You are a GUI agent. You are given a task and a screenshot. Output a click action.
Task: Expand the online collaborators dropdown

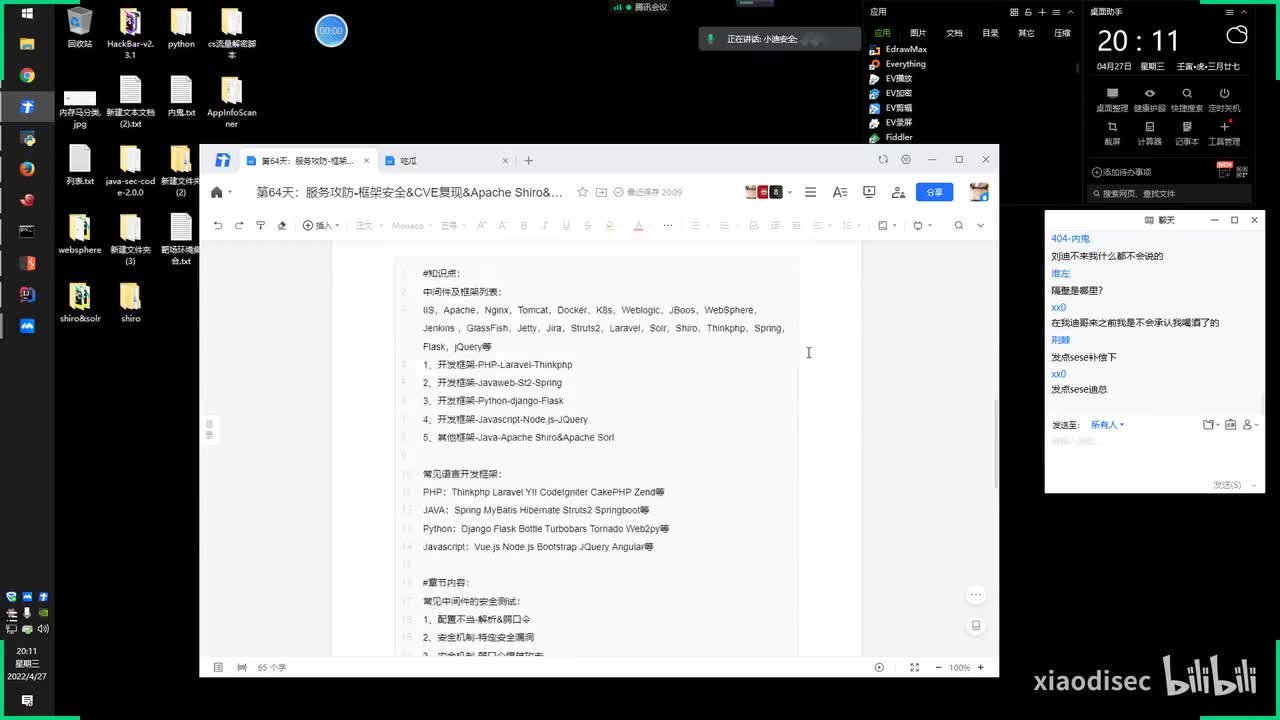tap(790, 192)
